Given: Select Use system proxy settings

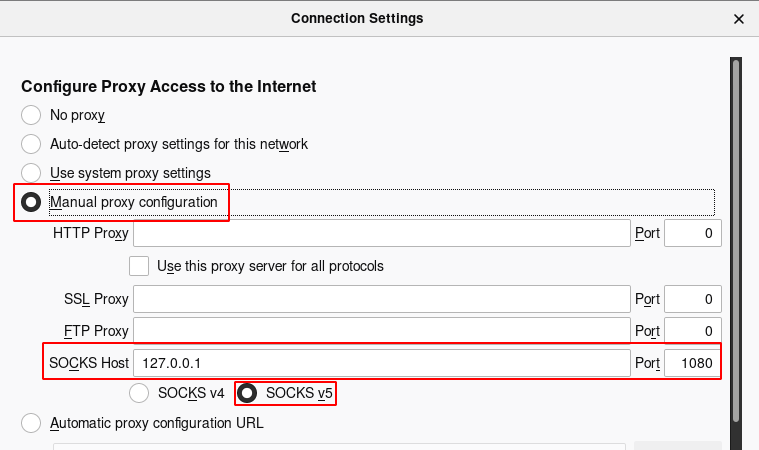Looking at the screenshot, I should point(32,173).
